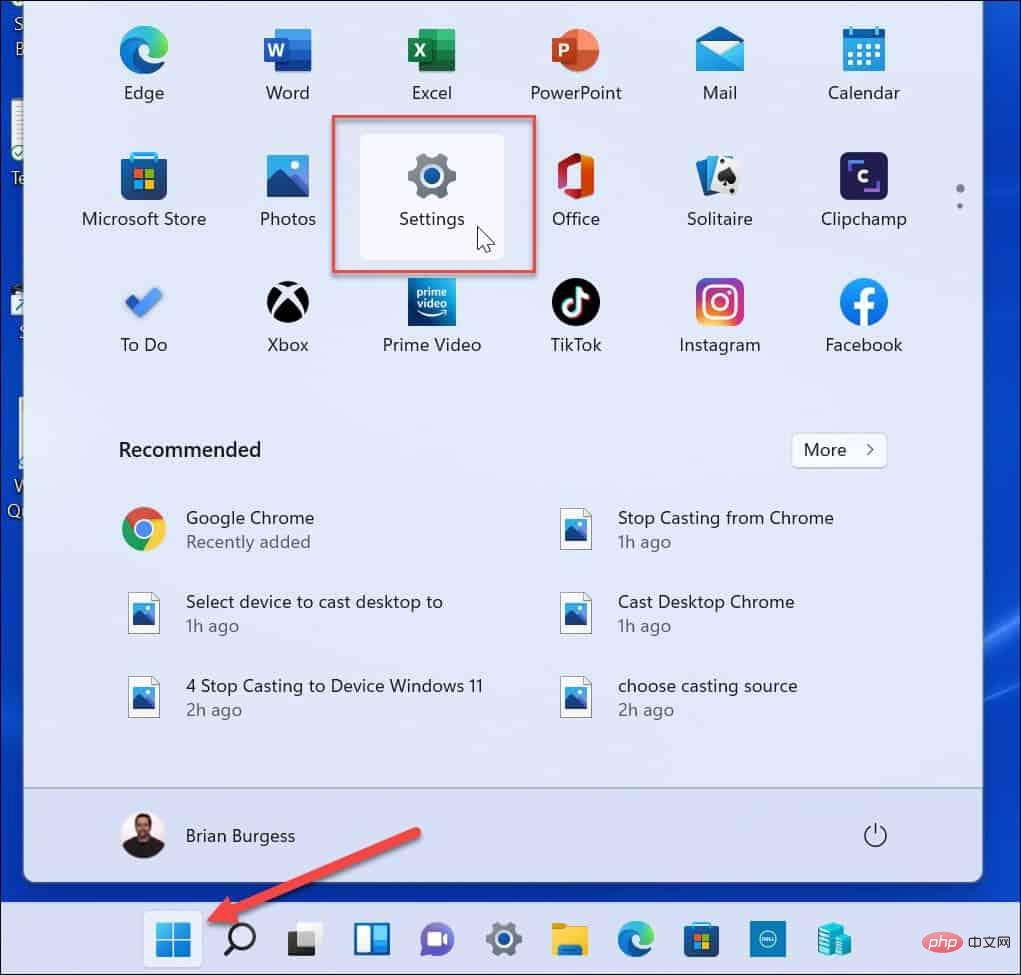Launch Microsoft Edge from the Start menu
This screenshot has width=1021, height=975.
143,63
